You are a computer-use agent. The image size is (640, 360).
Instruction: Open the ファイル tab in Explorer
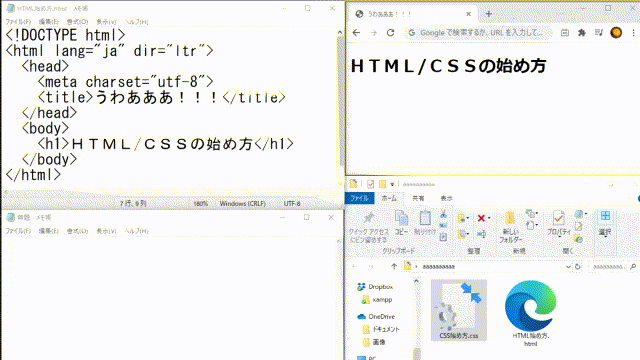pyautogui.click(x=360, y=198)
